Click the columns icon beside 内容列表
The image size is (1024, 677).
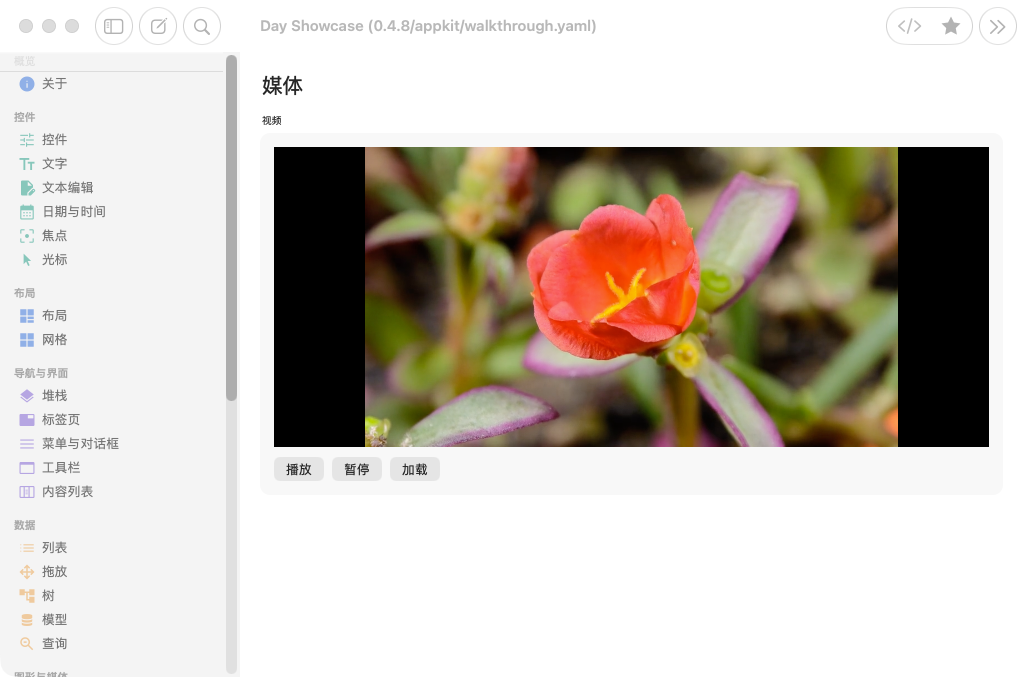tap(27, 492)
